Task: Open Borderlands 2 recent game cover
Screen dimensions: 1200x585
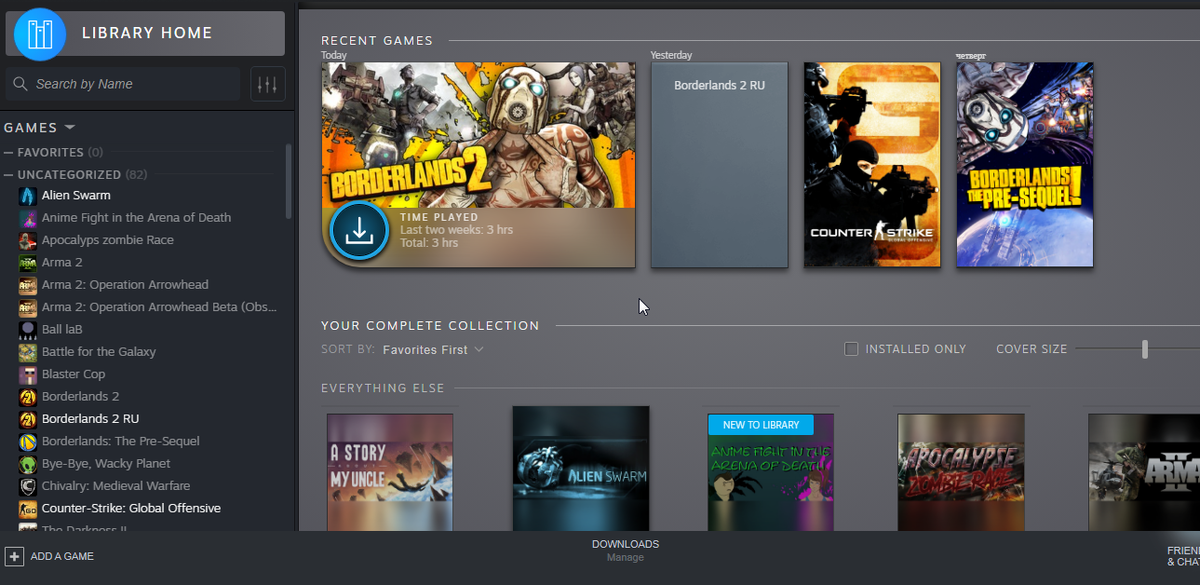Action: pos(478,165)
